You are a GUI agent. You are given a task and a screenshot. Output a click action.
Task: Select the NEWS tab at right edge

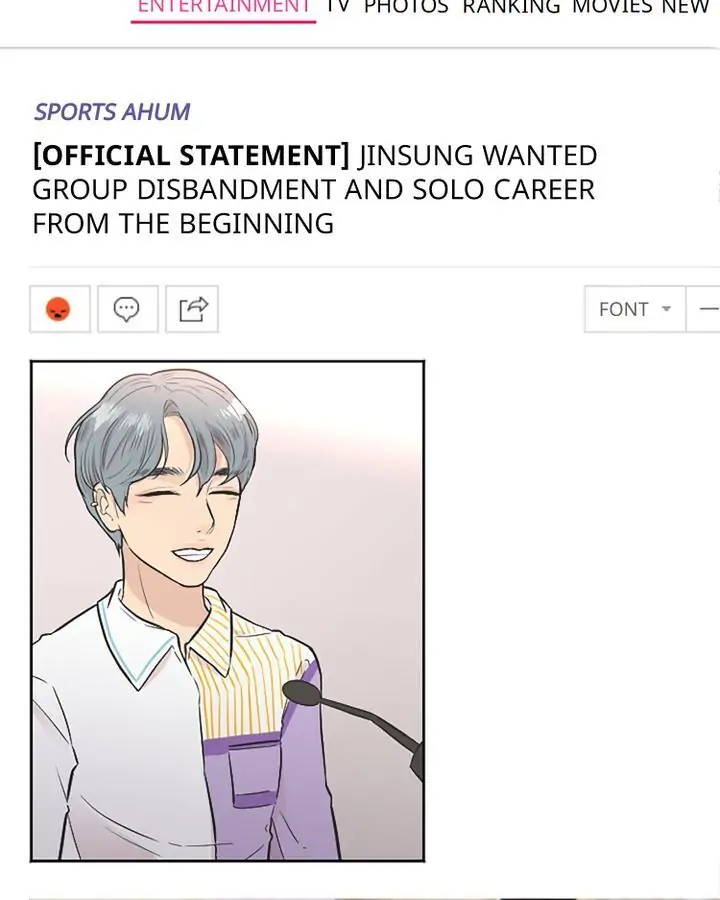click(686, 7)
